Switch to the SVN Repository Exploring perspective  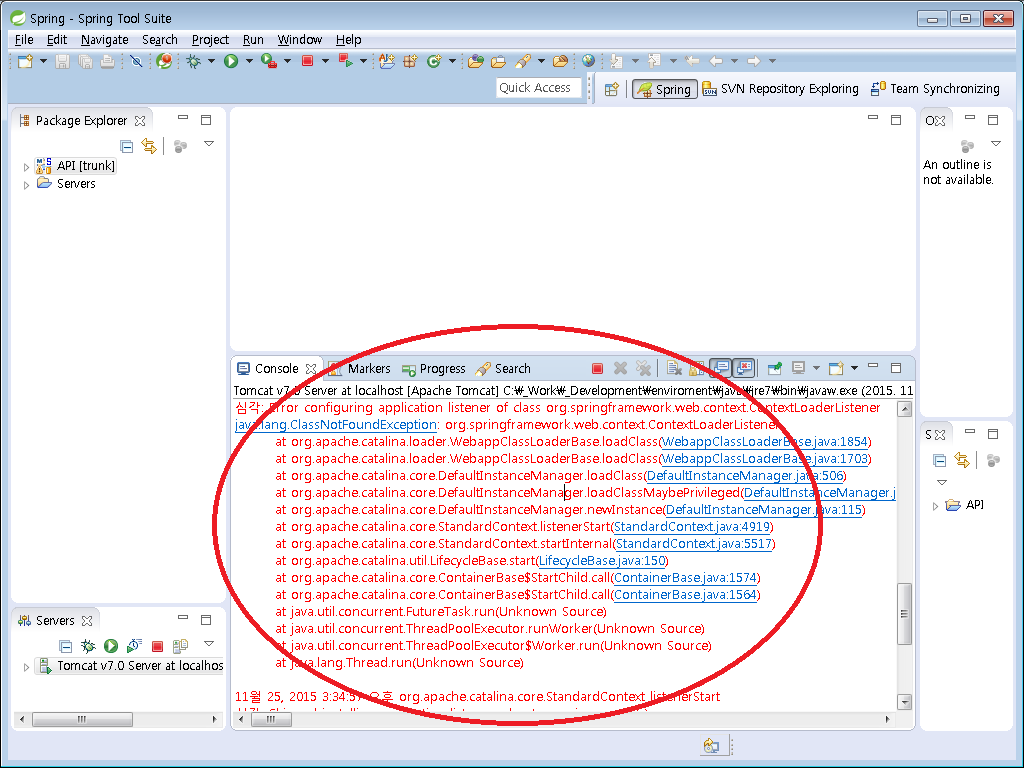[780, 89]
